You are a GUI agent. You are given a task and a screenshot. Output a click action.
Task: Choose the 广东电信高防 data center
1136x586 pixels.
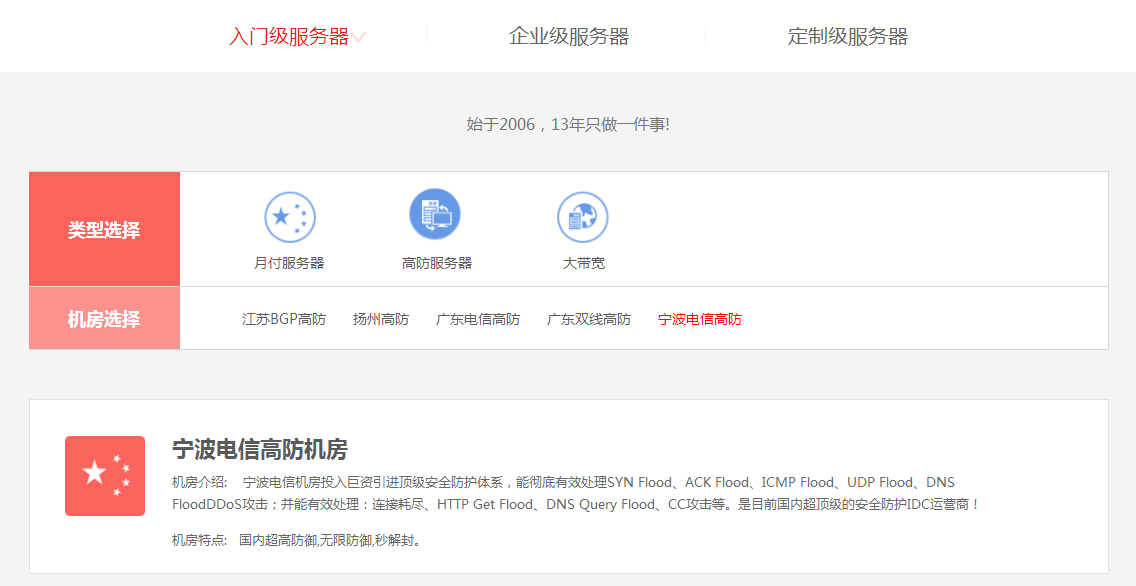pos(478,320)
